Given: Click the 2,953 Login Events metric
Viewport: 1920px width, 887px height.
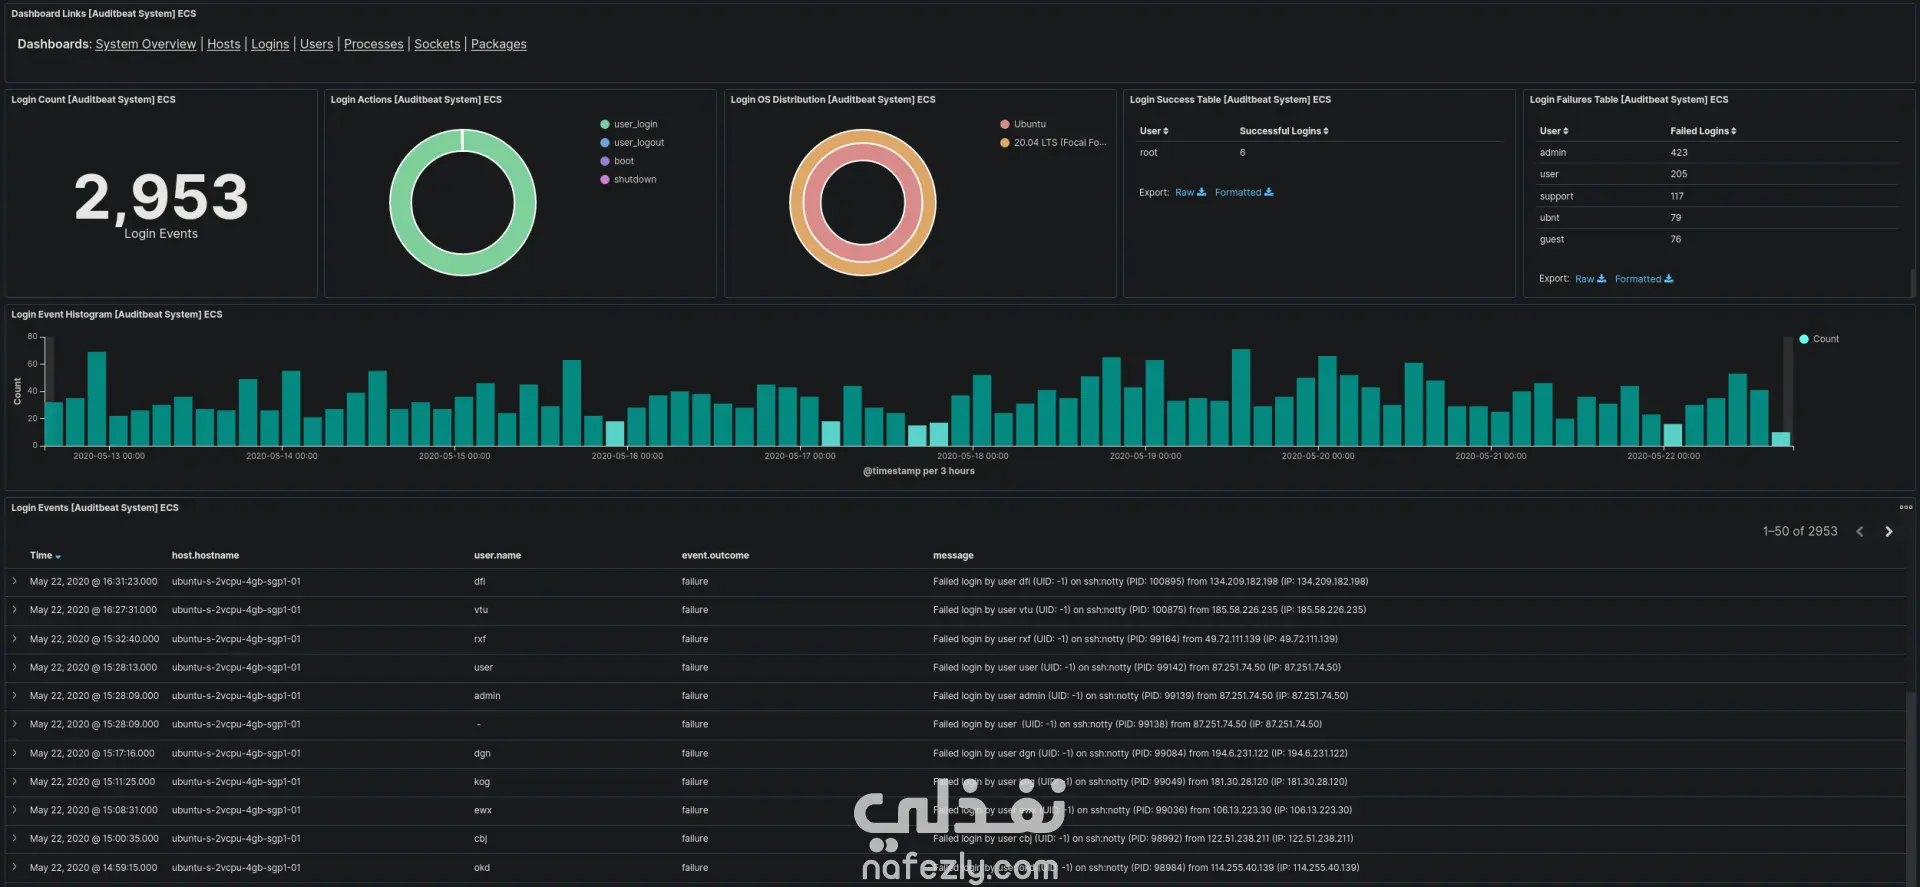Looking at the screenshot, I should (x=161, y=197).
